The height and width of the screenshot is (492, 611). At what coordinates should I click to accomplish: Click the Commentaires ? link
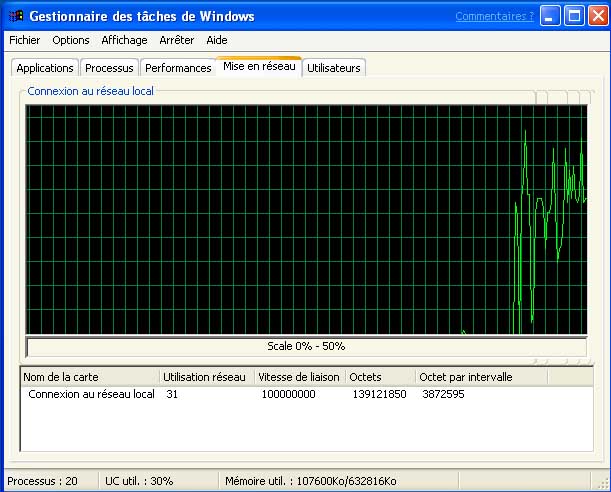pos(494,16)
